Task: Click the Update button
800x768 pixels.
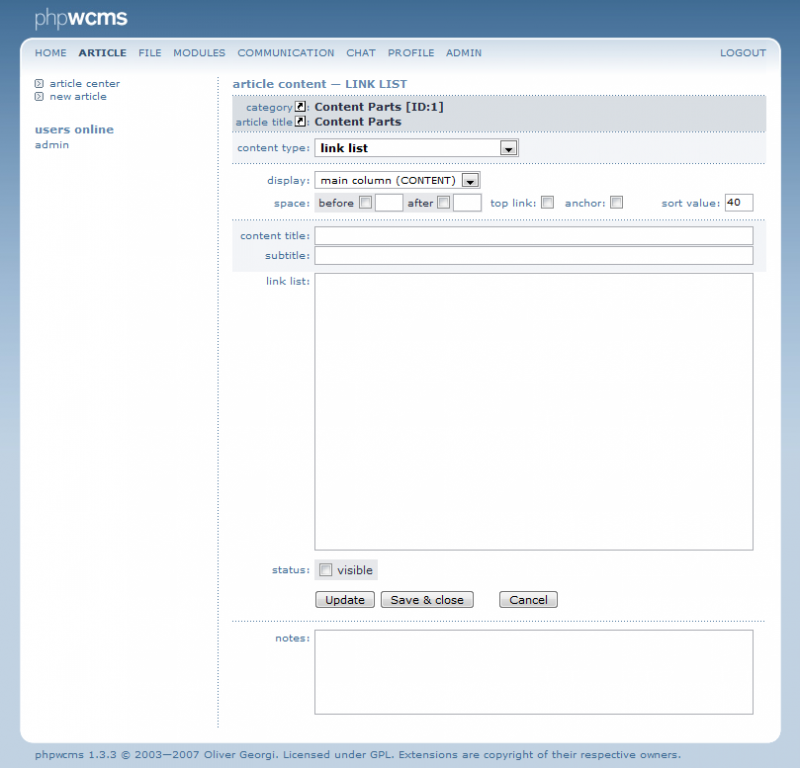Action: (x=345, y=600)
